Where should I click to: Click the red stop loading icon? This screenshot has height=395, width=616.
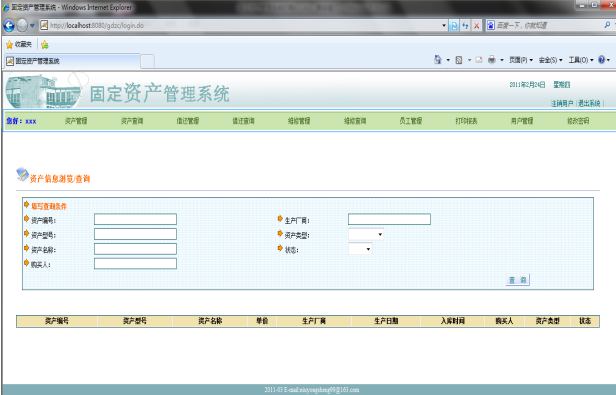pos(477,26)
